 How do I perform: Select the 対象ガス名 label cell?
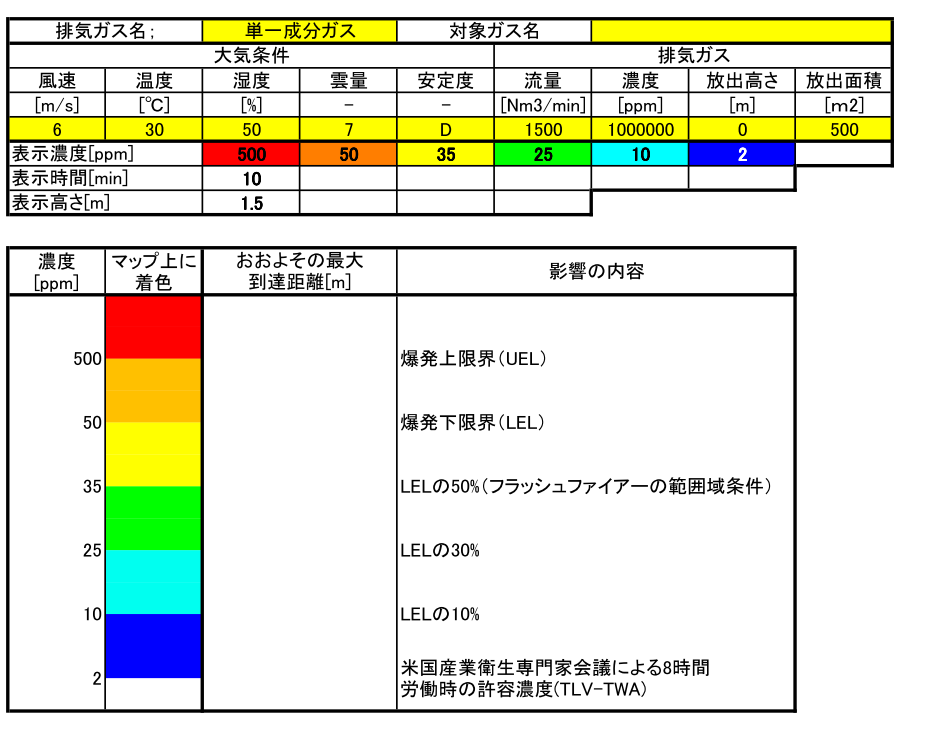[494, 31]
